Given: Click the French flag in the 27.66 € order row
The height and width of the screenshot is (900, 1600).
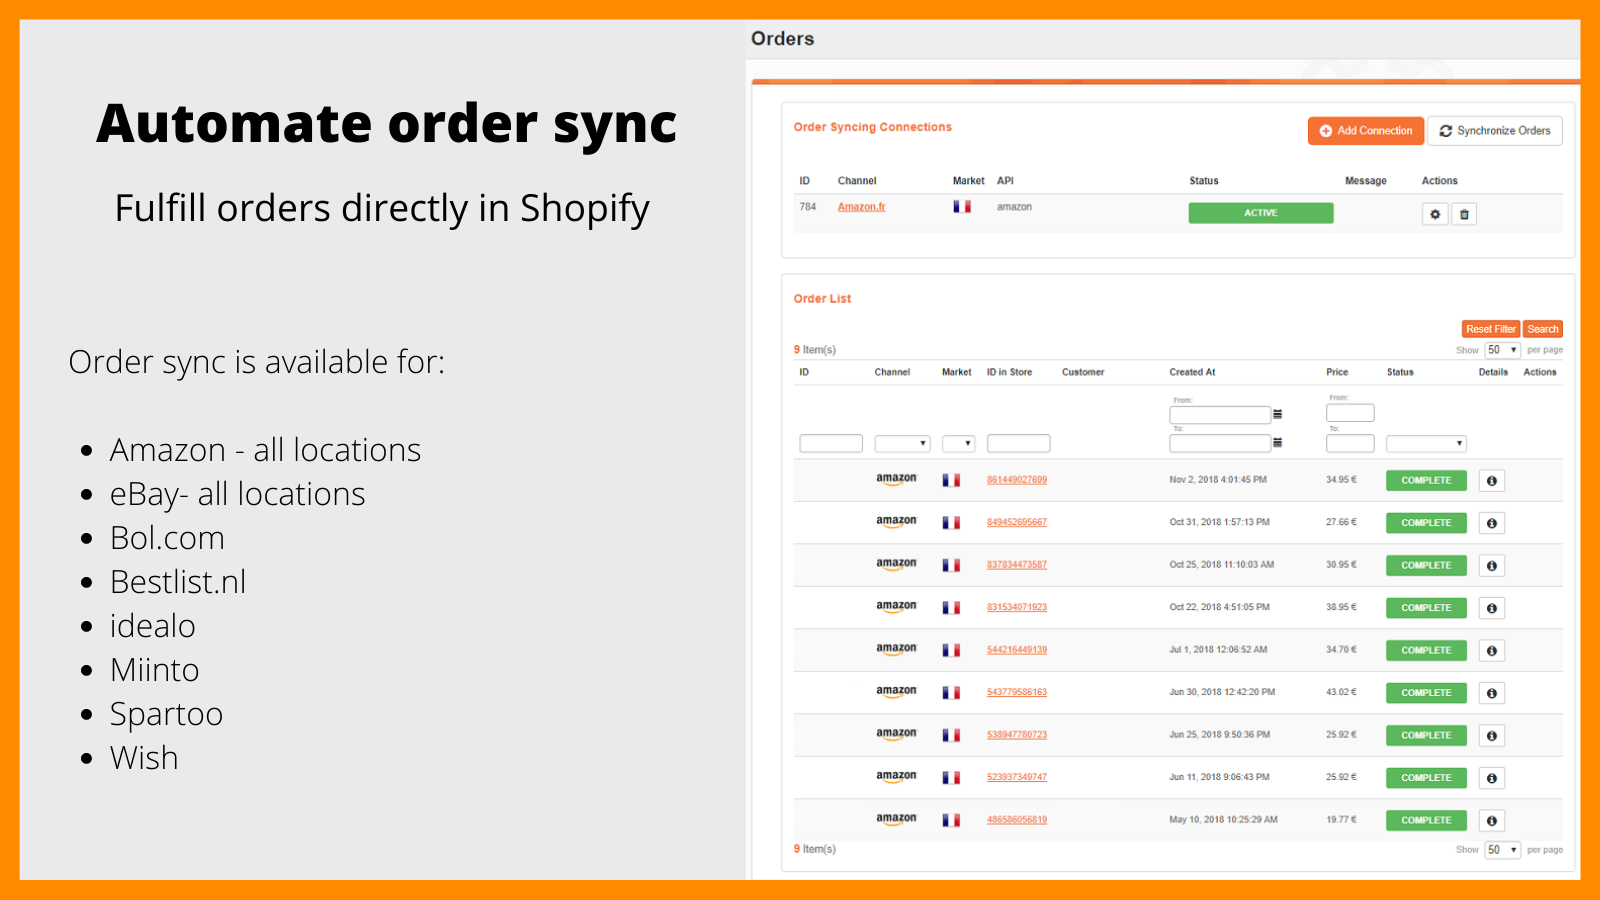Looking at the screenshot, I should [x=951, y=523].
